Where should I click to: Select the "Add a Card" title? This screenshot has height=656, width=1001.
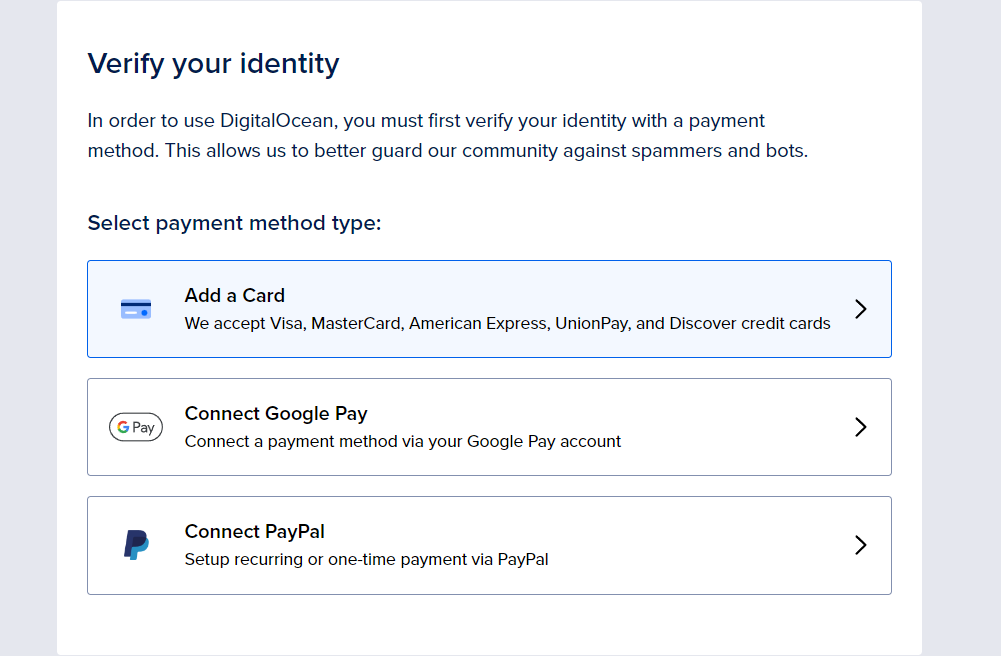pyautogui.click(x=235, y=296)
